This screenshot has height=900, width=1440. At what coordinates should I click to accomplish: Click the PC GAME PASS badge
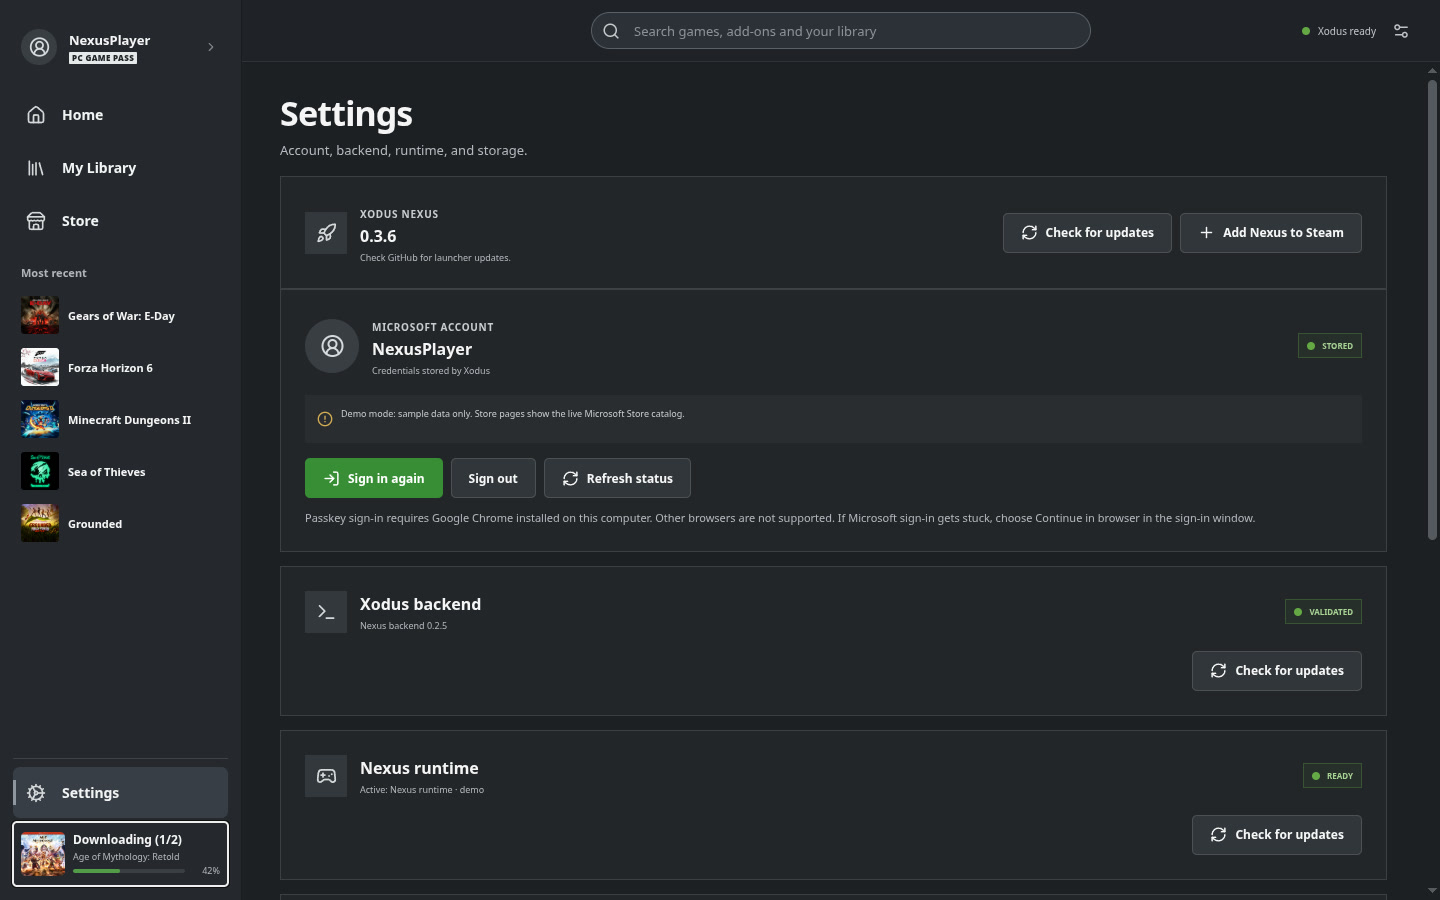[x=103, y=58]
